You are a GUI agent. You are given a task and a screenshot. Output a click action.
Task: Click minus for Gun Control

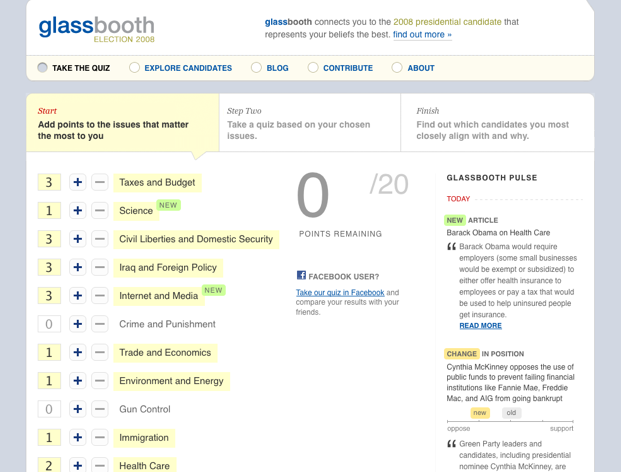pos(100,409)
